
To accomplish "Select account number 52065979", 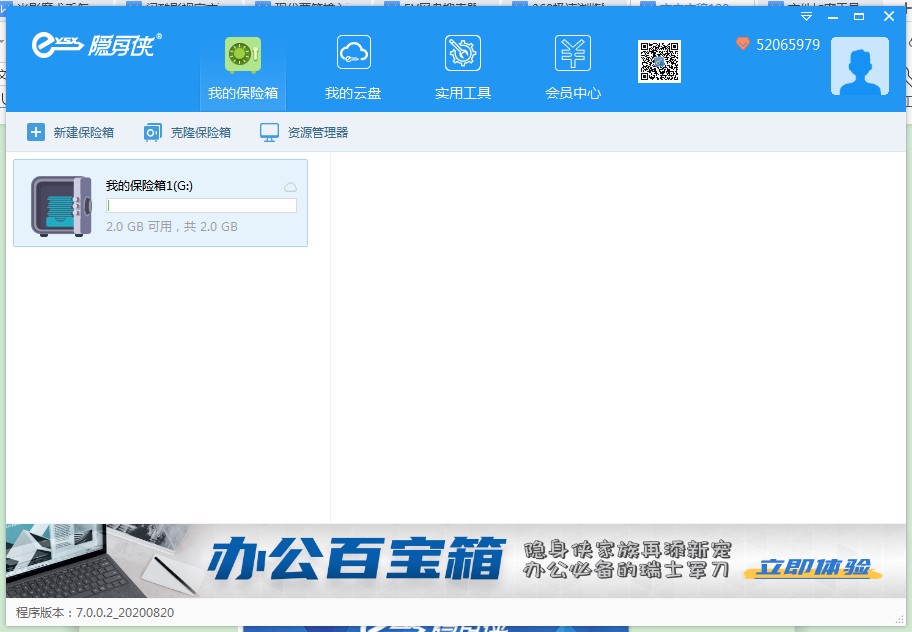I will point(788,45).
